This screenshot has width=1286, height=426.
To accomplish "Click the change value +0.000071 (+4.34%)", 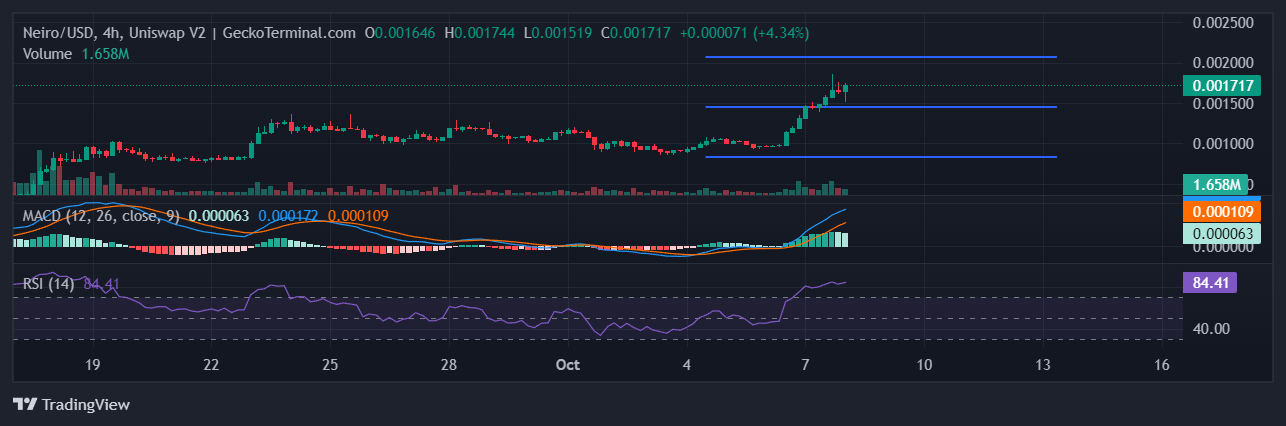I will tap(744, 33).
